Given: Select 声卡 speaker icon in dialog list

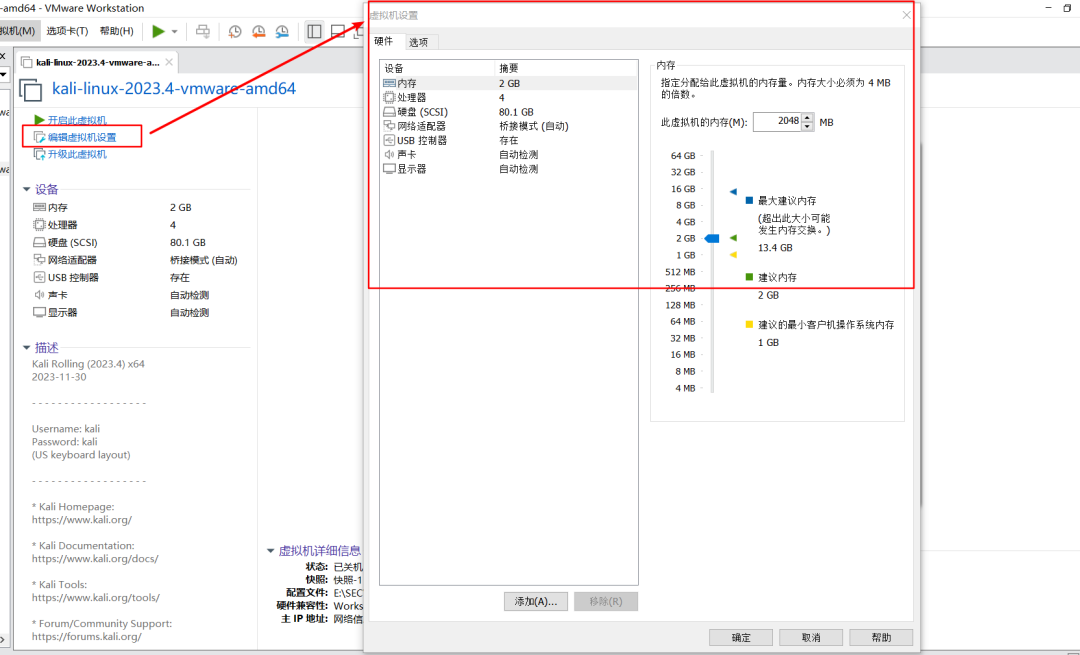Looking at the screenshot, I should pyautogui.click(x=389, y=154).
